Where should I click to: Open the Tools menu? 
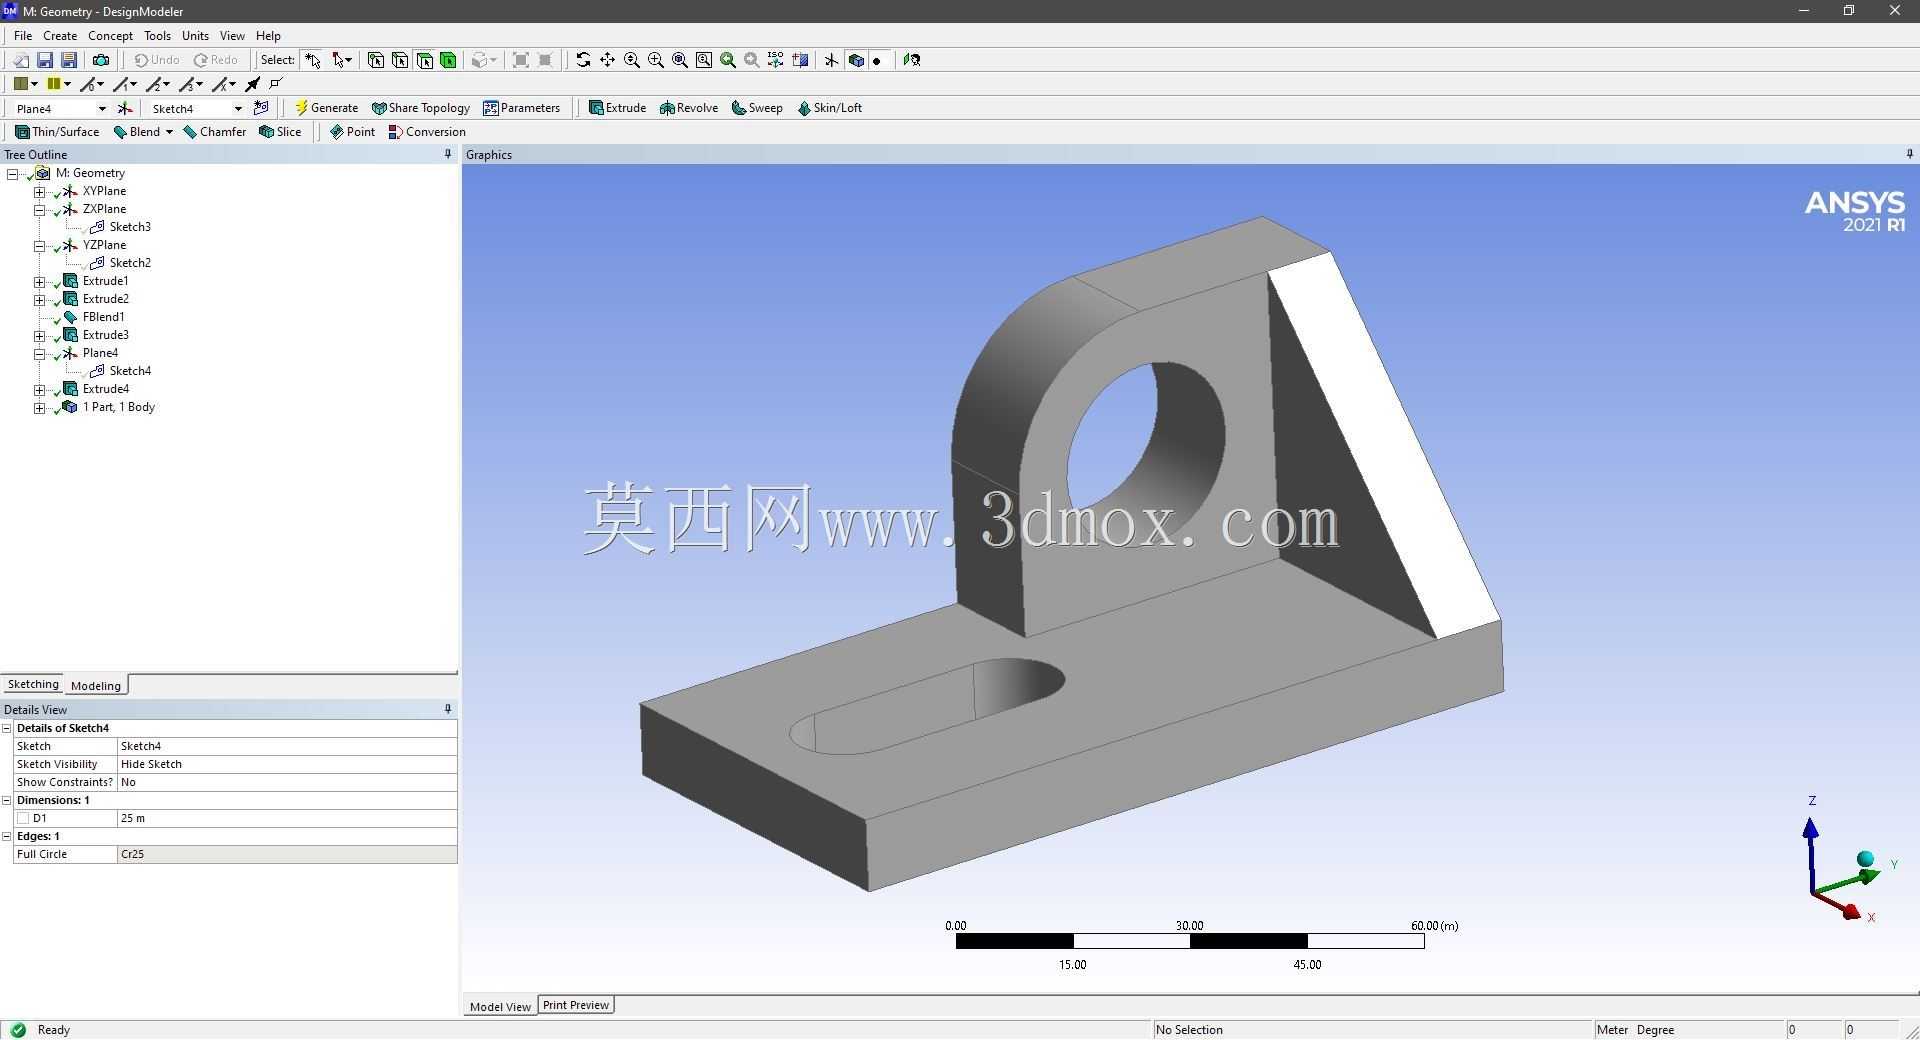pos(157,36)
